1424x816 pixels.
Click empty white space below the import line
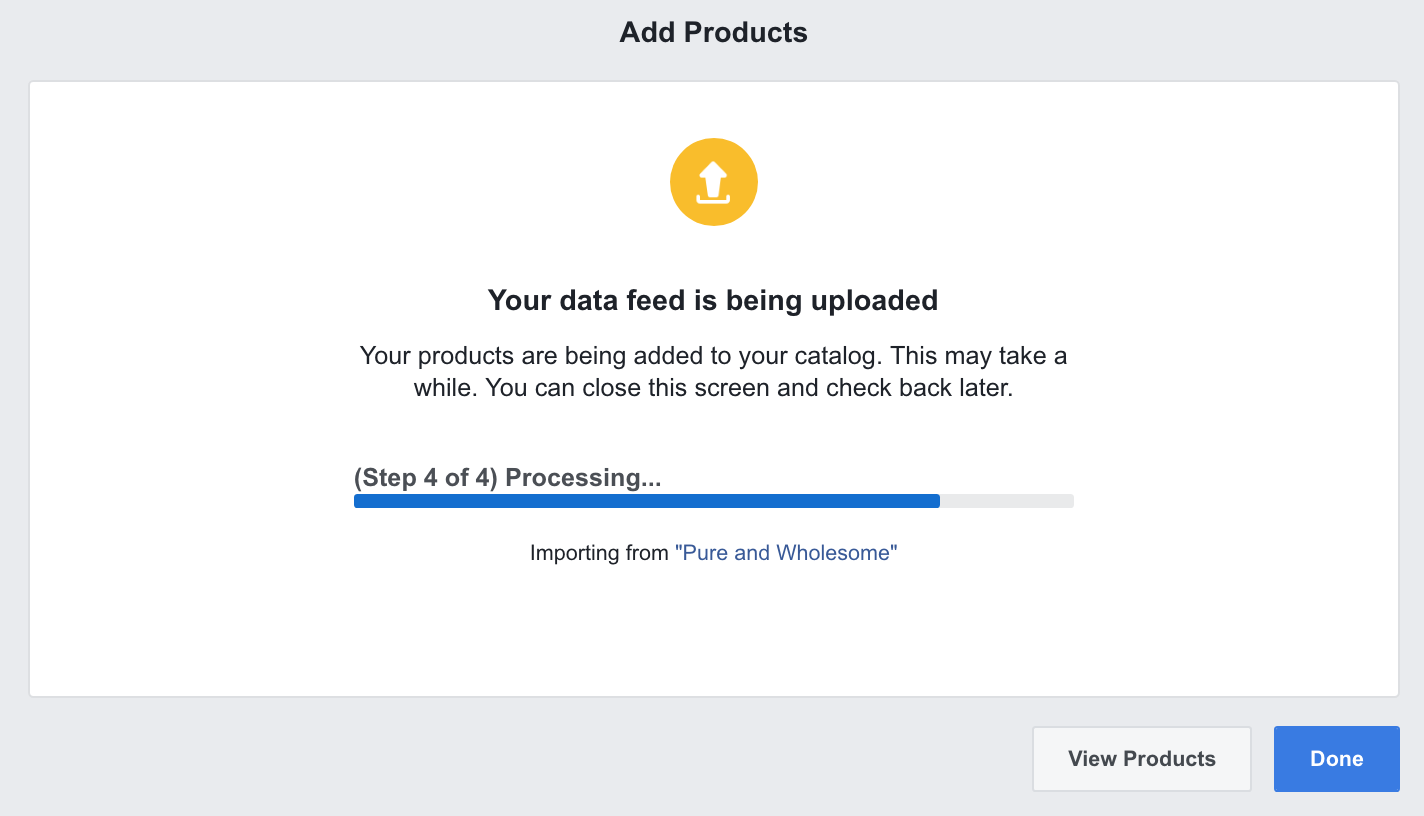pyautogui.click(x=713, y=630)
